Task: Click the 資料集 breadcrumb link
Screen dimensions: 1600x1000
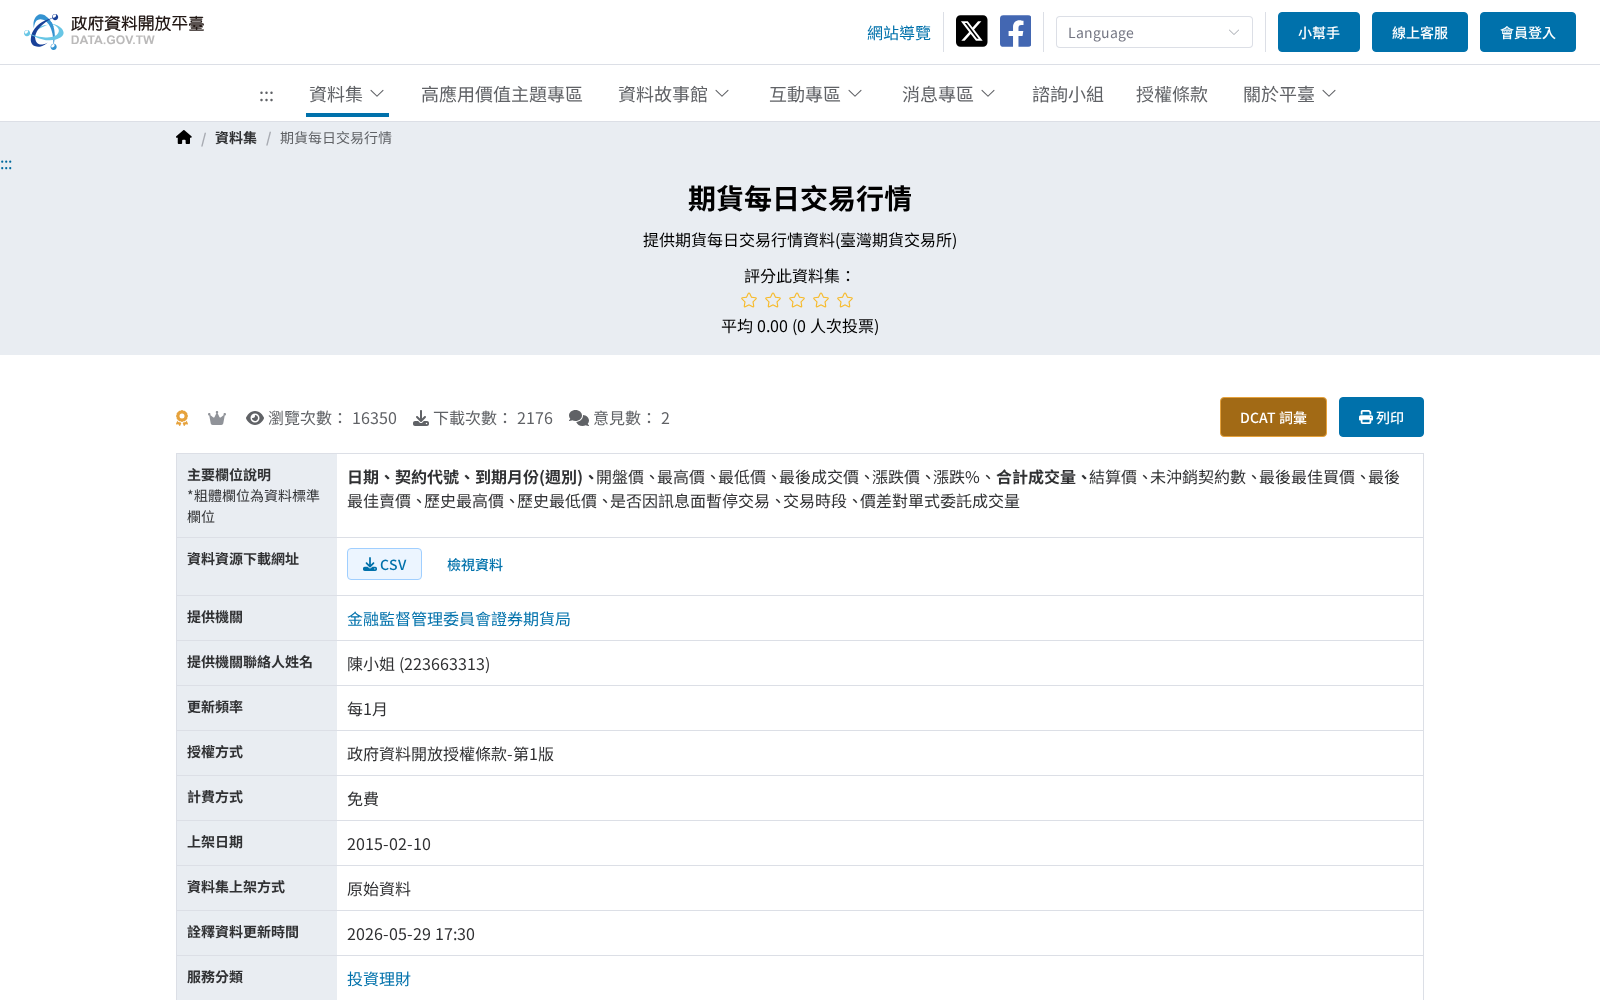Action: pyautogui.click(x=236, y=138)
